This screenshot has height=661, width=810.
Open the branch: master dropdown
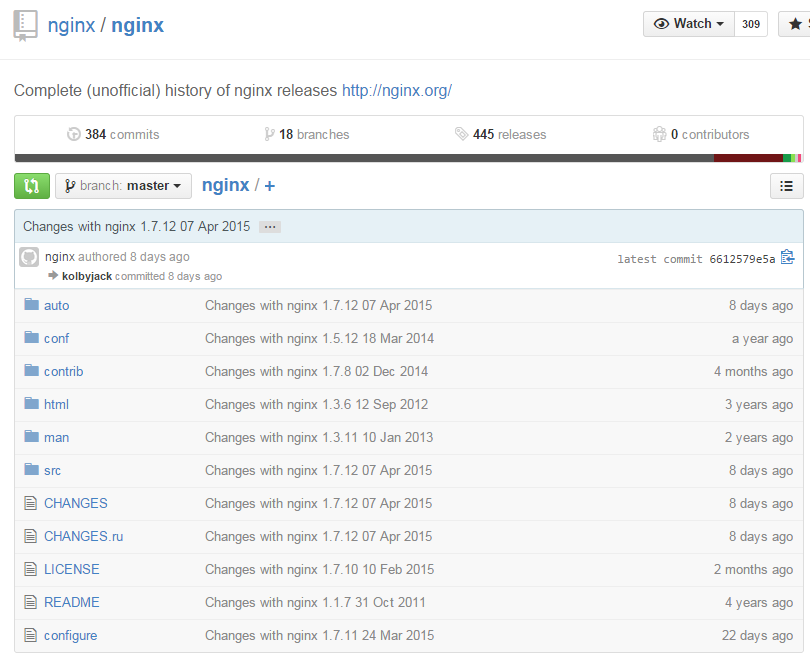(123, 186)
